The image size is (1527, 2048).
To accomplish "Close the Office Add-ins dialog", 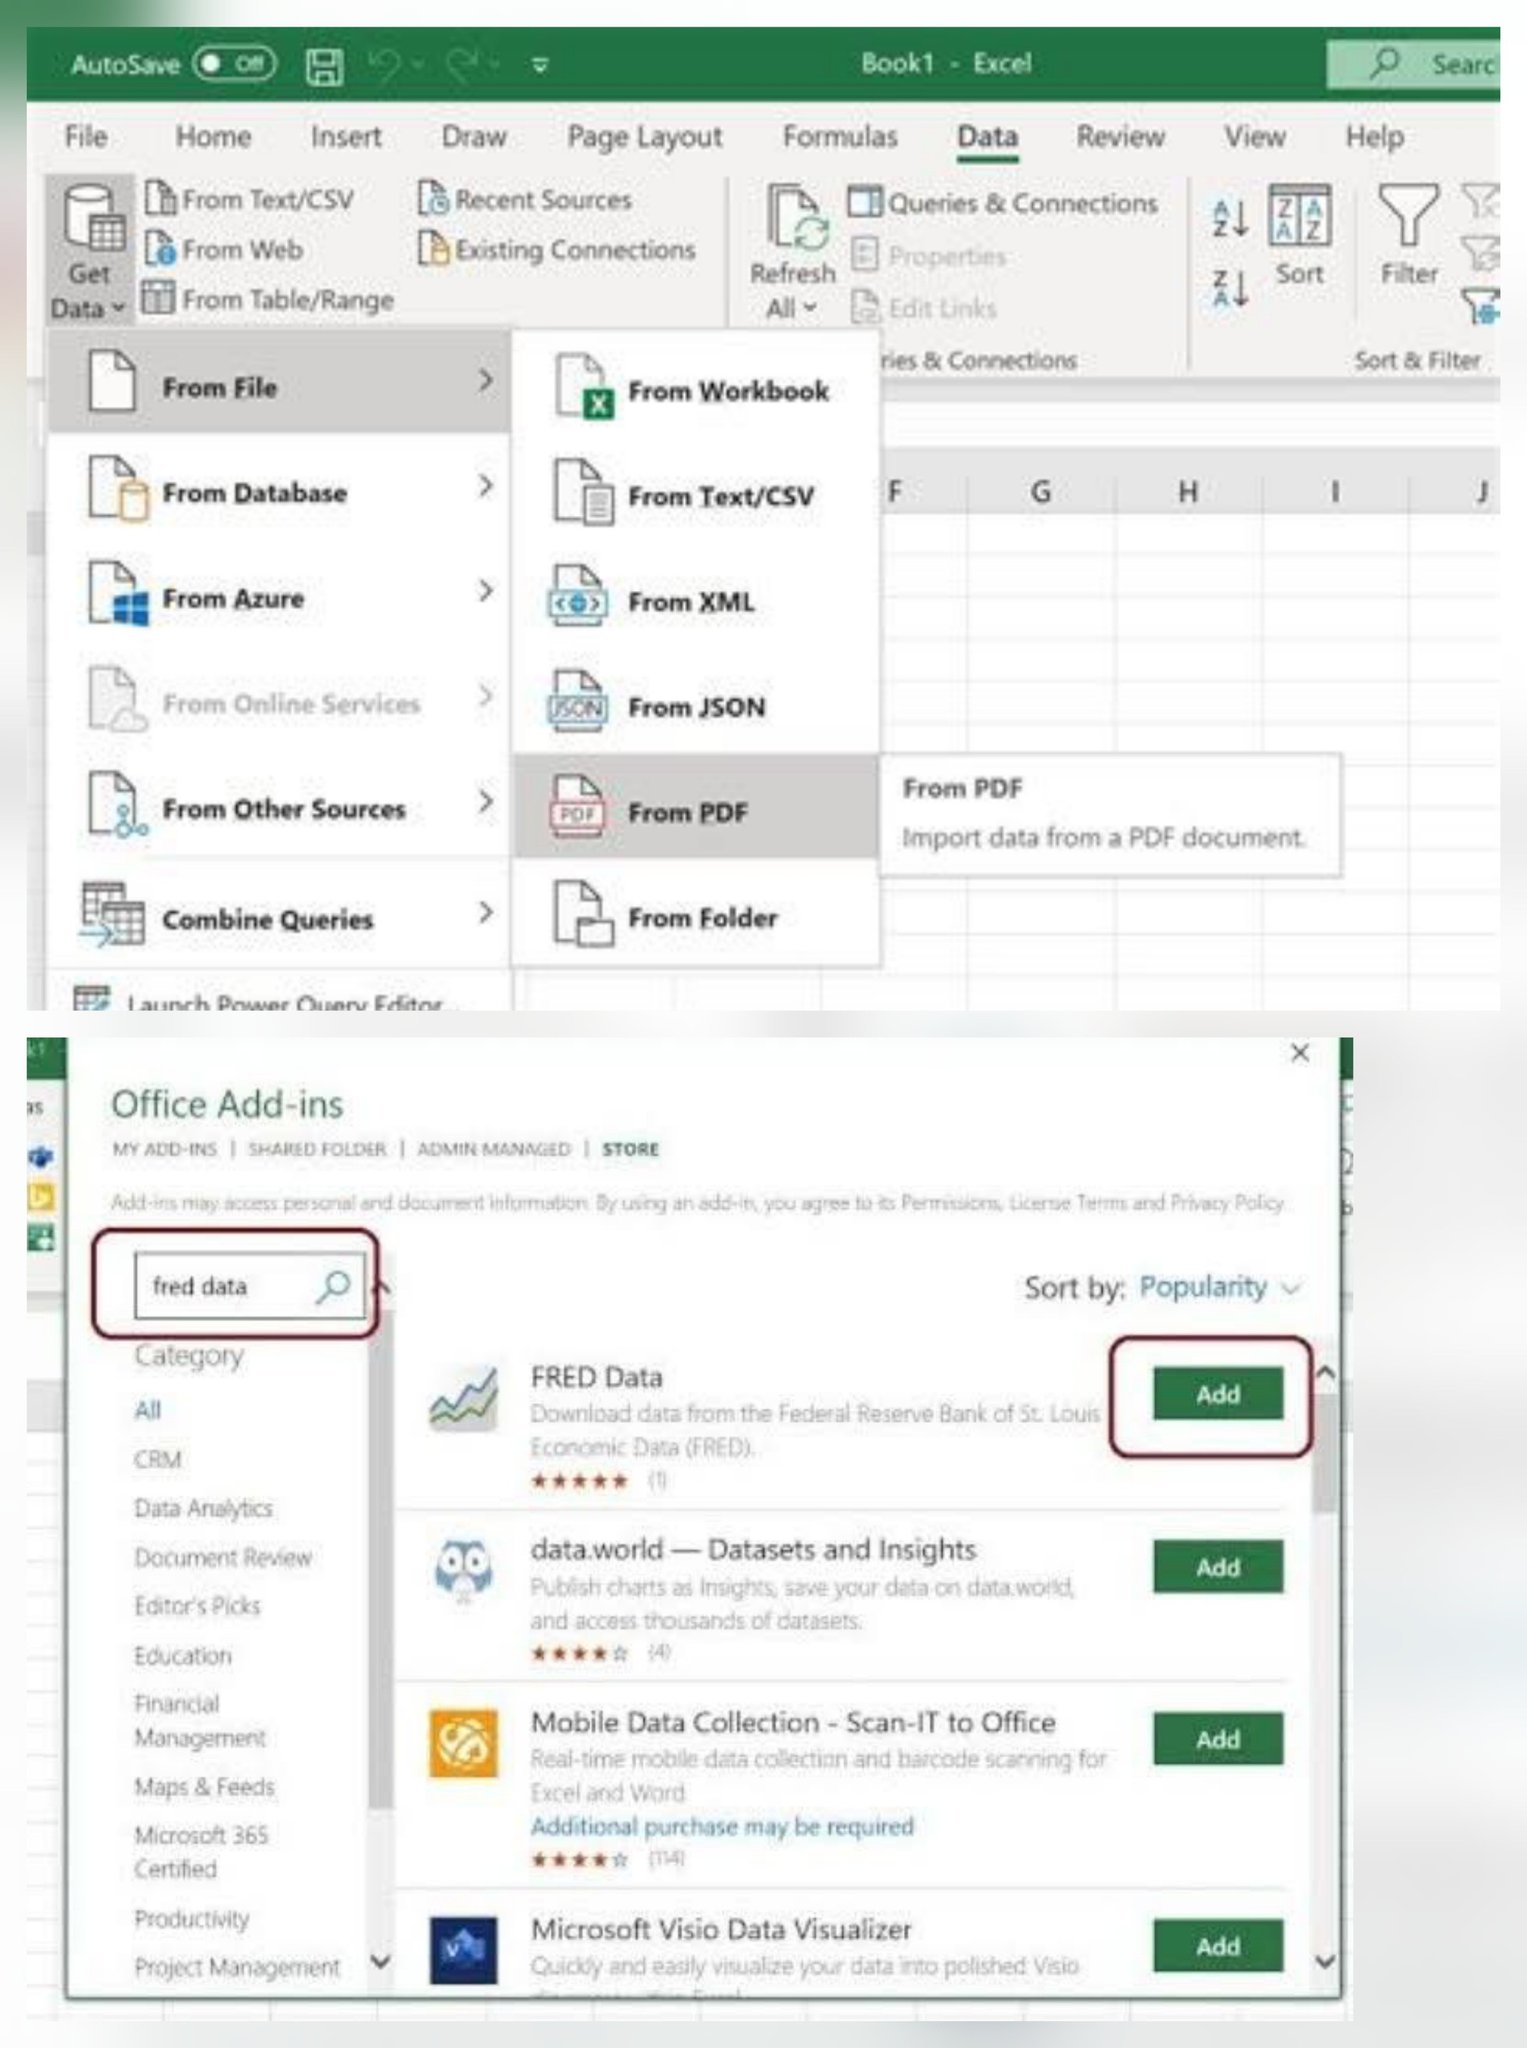I will pos(1300,1053).
